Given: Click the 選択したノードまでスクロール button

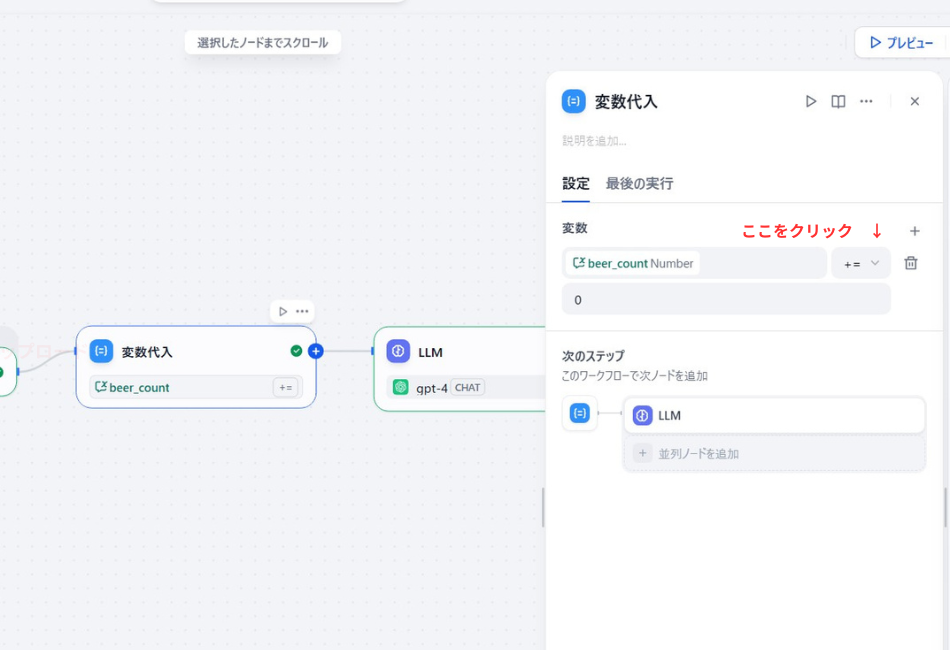Looking at the screenshot, I should 262,42.
